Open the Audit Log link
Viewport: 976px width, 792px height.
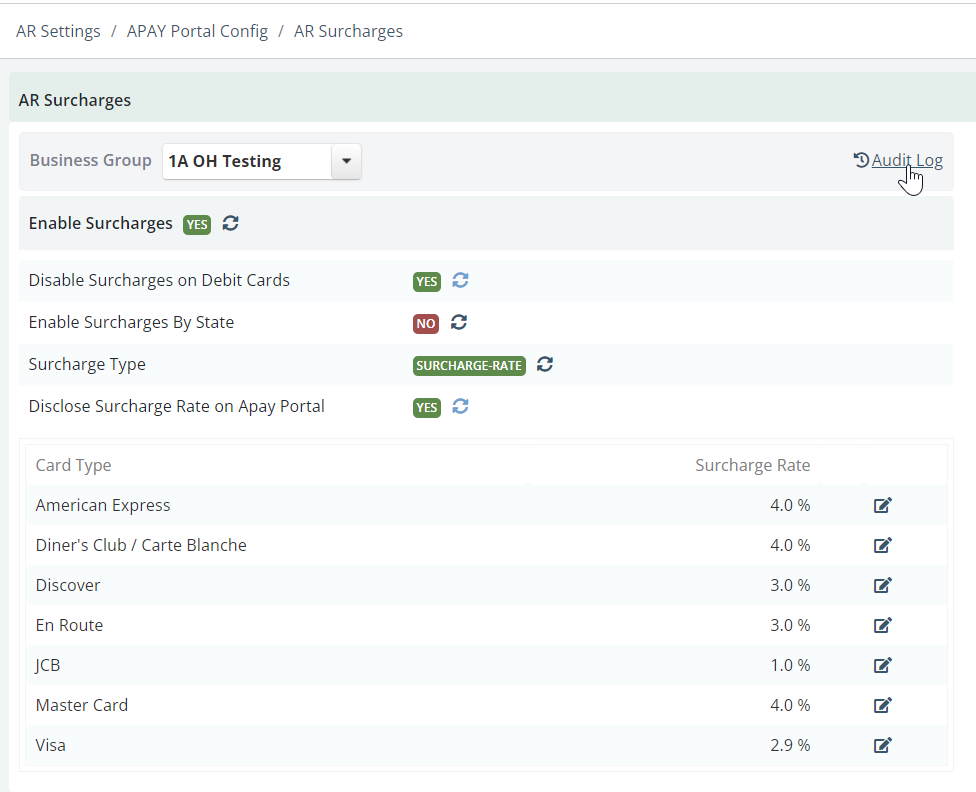(907, 160)
